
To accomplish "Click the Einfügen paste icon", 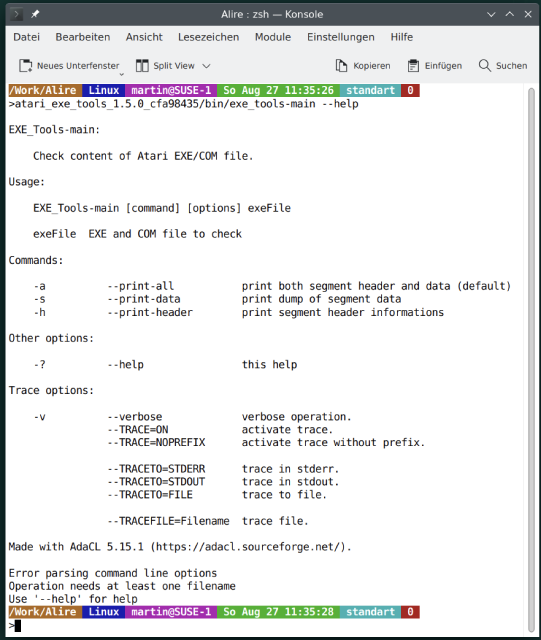I will [x=413, y=66].
